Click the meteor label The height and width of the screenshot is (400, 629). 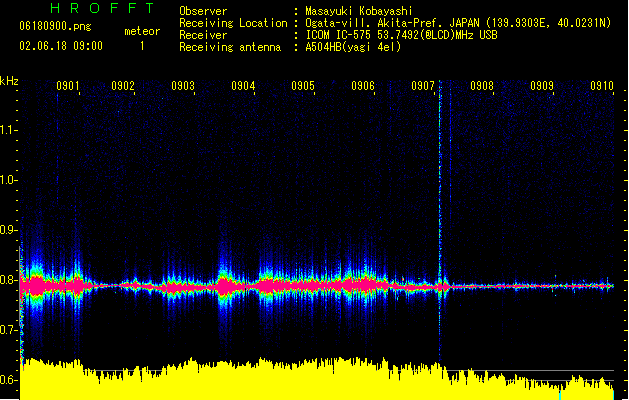(x=142, y=31)
